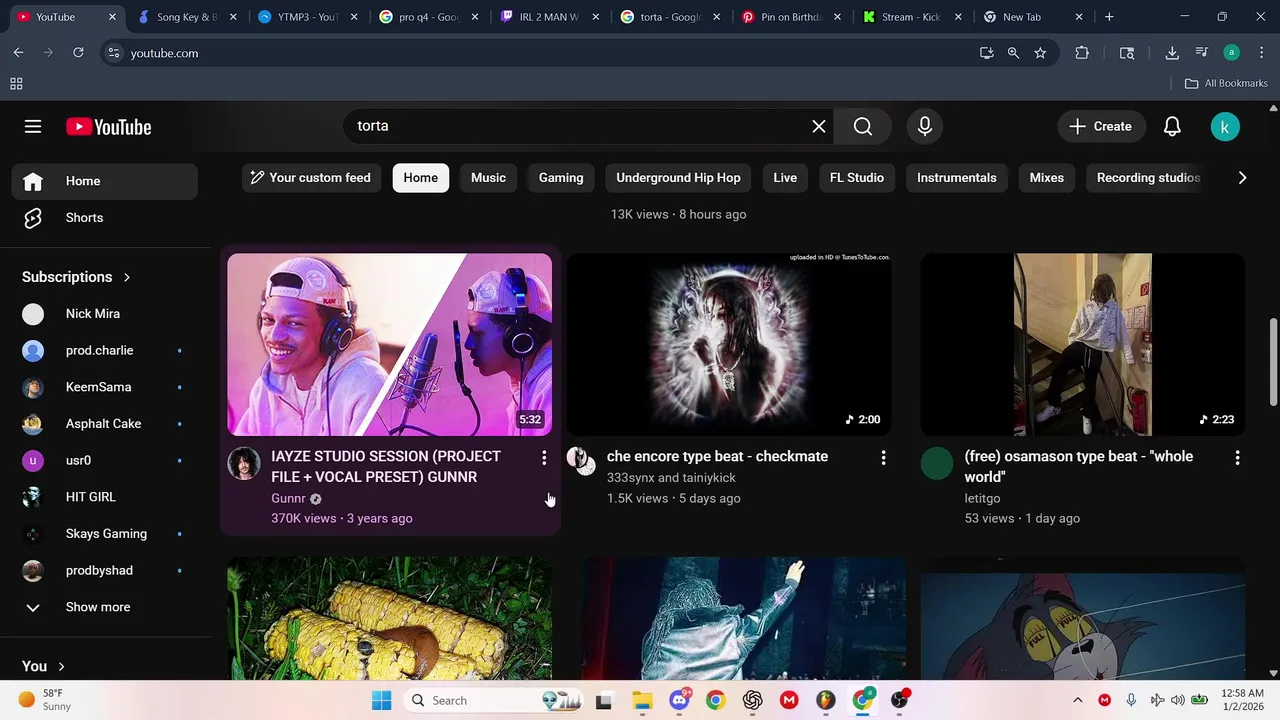
Task: Open ChatGPT from the taskbar
Action: (753, 700)
